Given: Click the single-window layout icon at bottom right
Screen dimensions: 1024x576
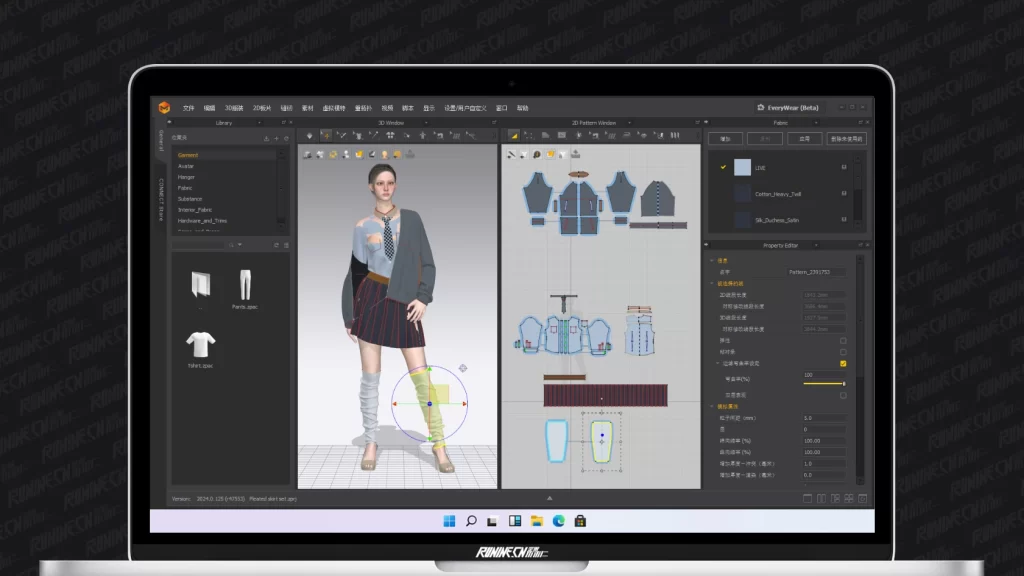Looking at the screenshot, I should coord(807,498).
